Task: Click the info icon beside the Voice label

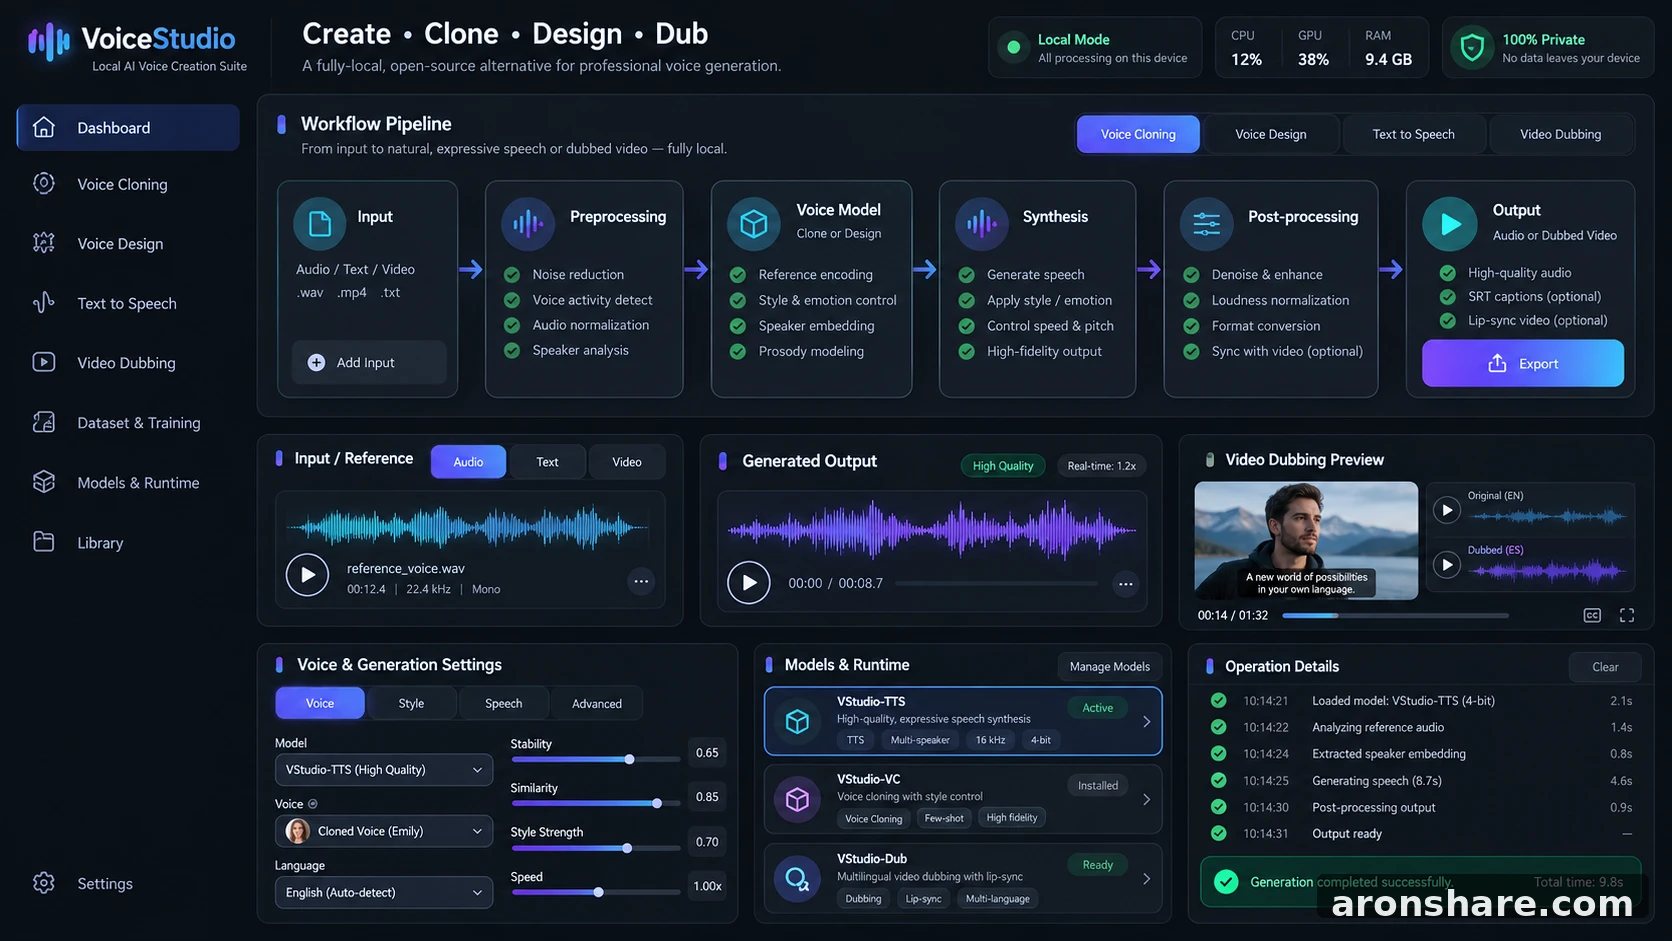Action: pyautogui.click(x=312, y=804)
